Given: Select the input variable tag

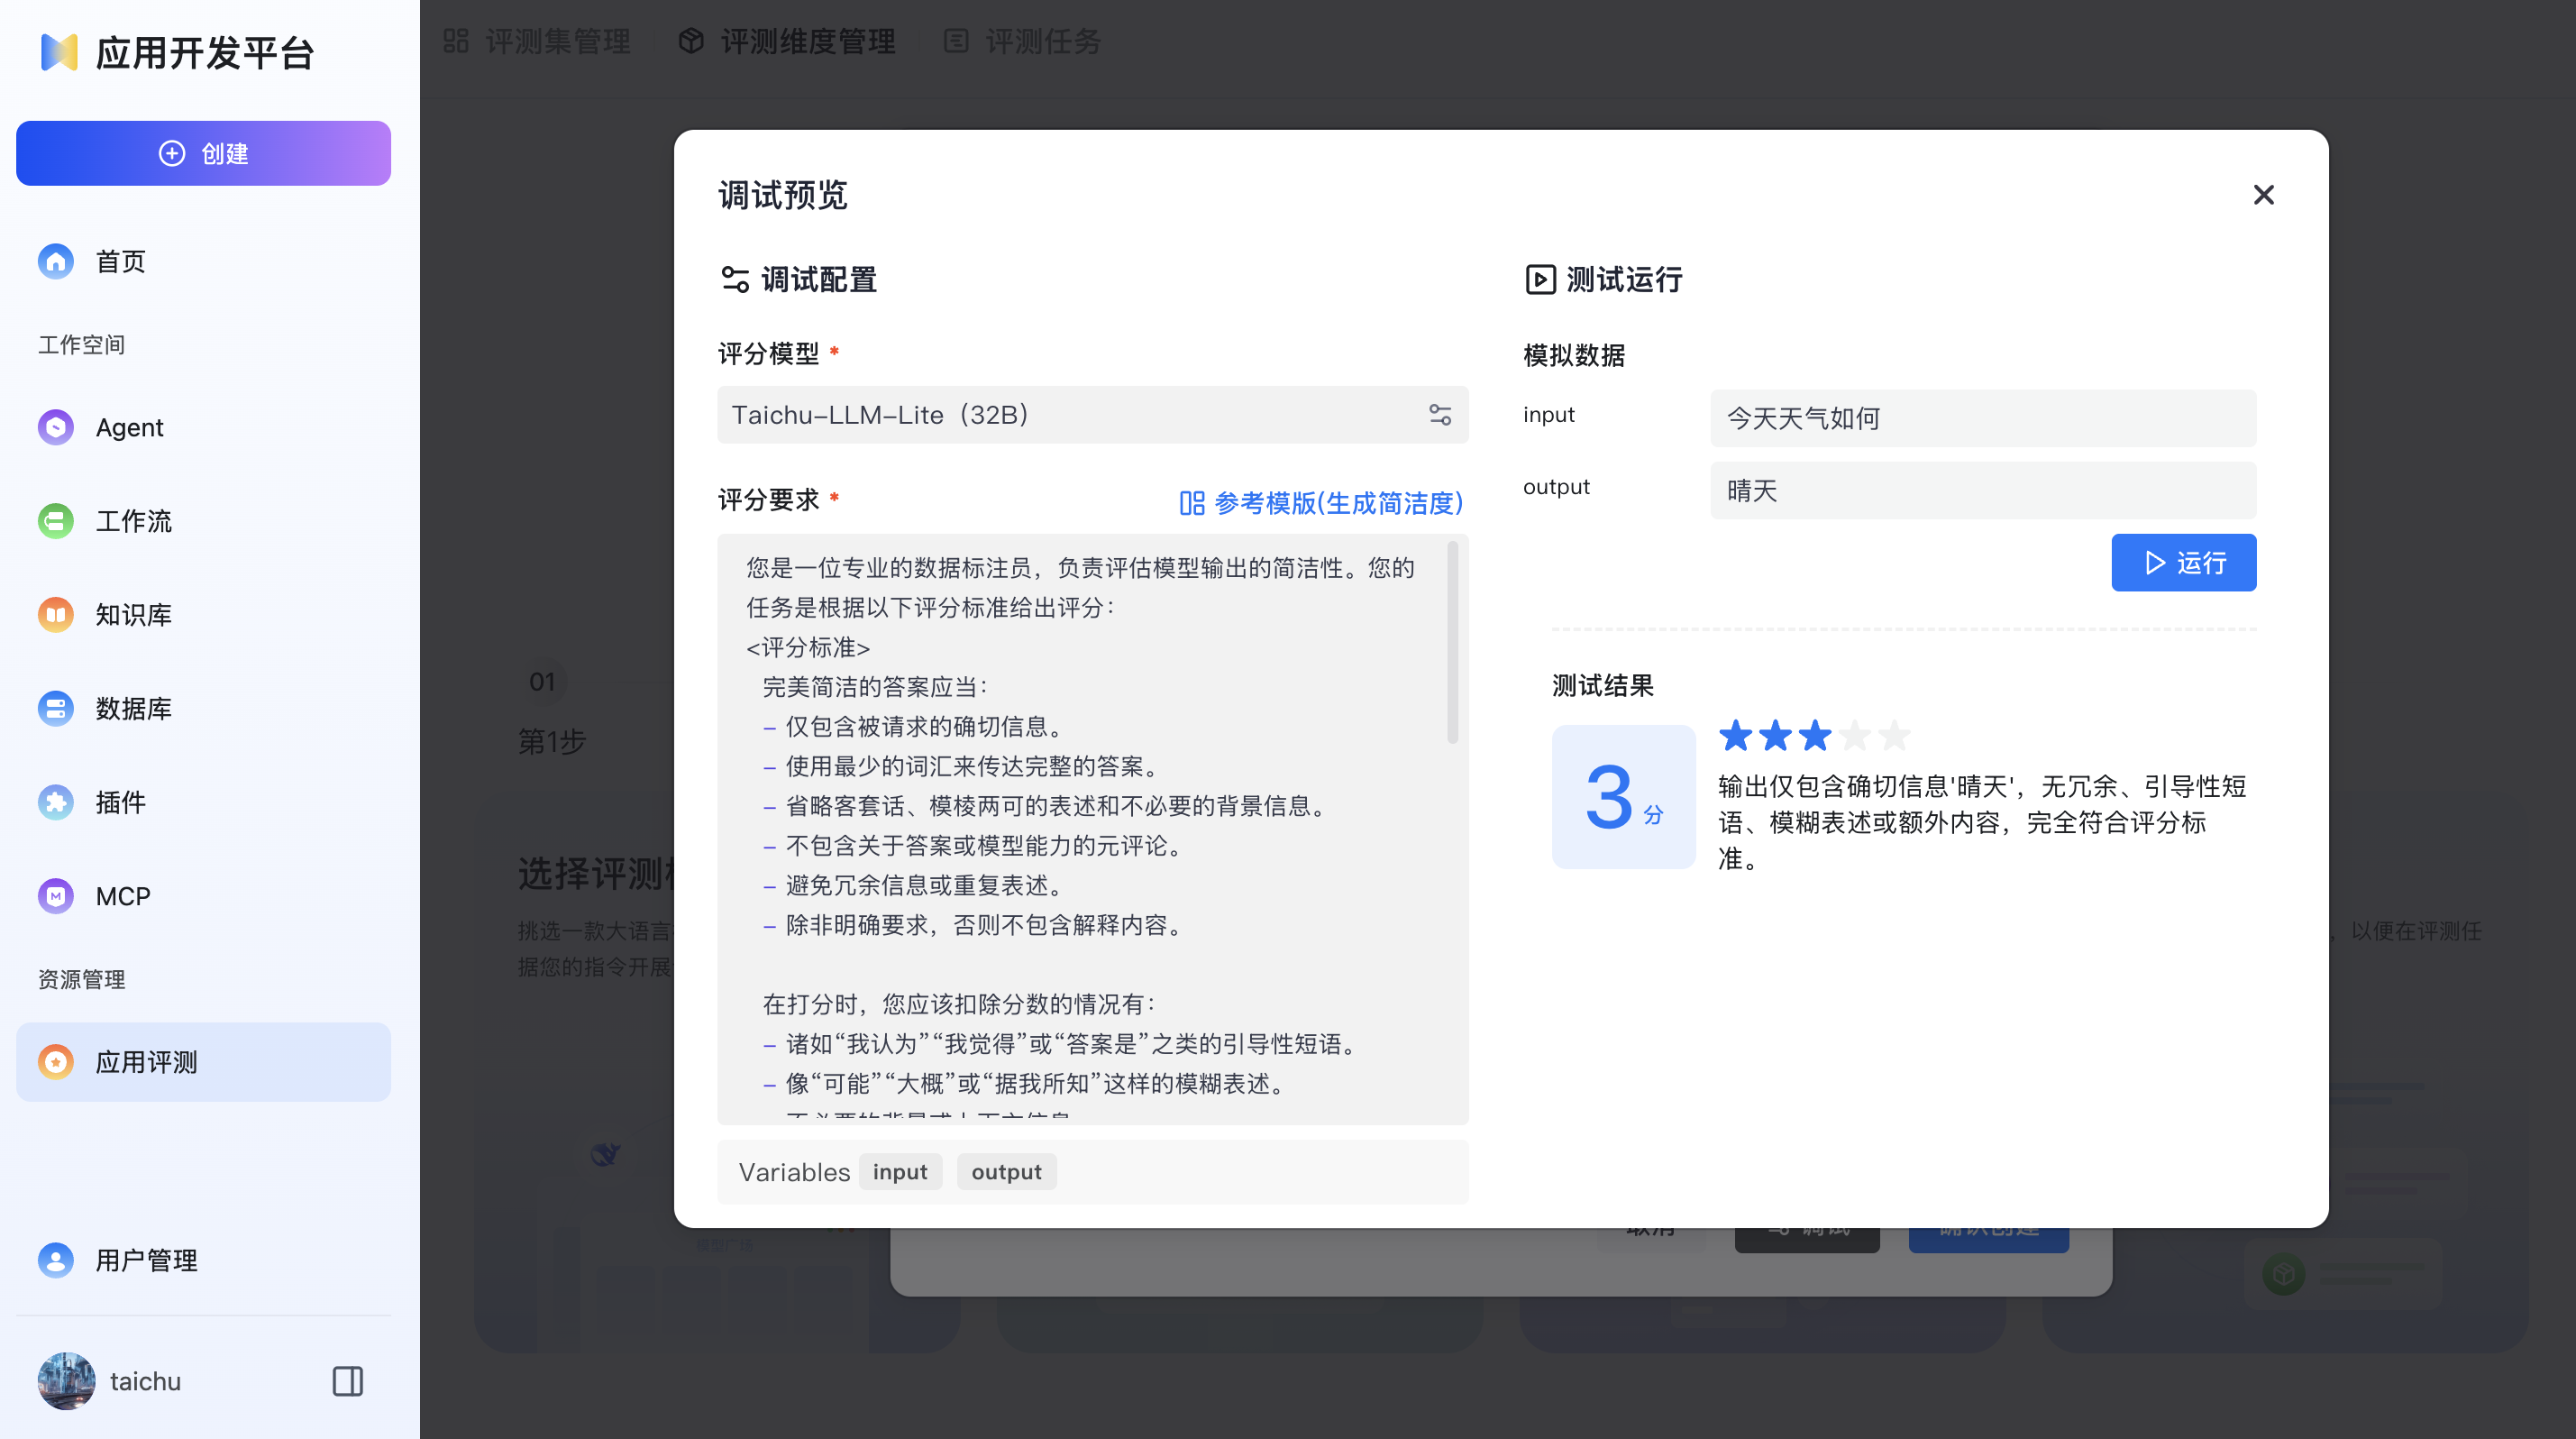Looking at the screenshot, I should click(x=899, y=1171).
